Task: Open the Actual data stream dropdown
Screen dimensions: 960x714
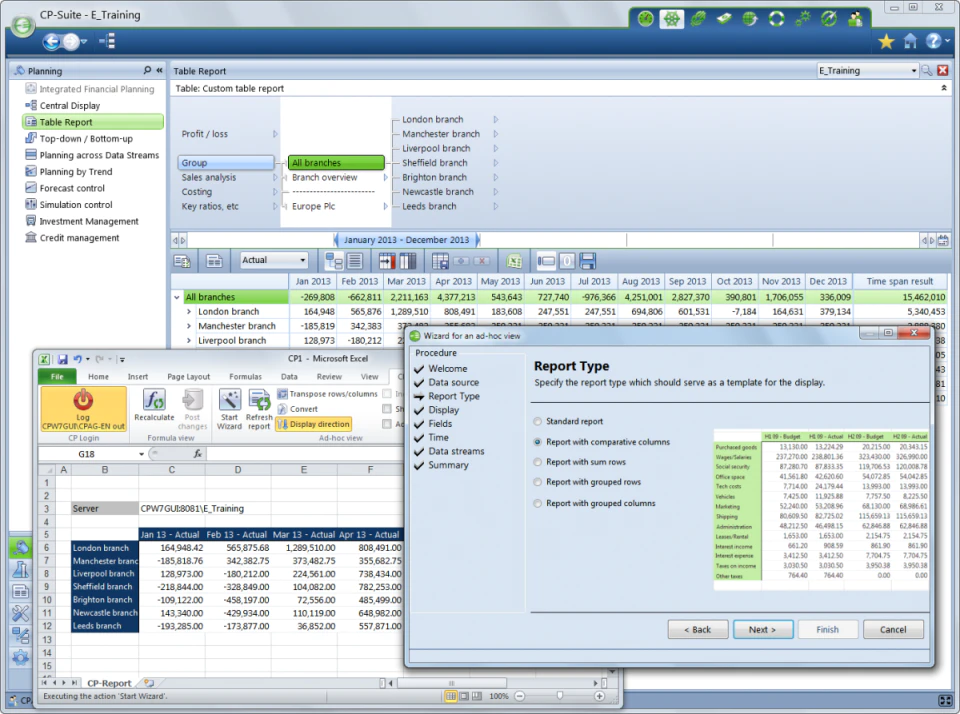Action: 274,260
